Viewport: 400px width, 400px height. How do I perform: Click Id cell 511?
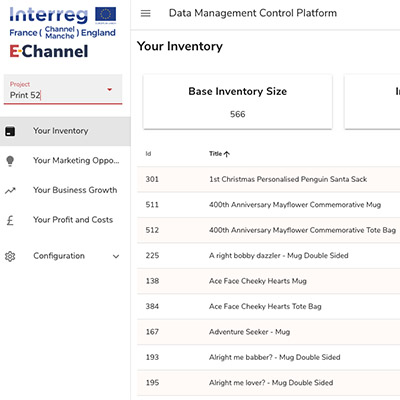click(152, 205)
